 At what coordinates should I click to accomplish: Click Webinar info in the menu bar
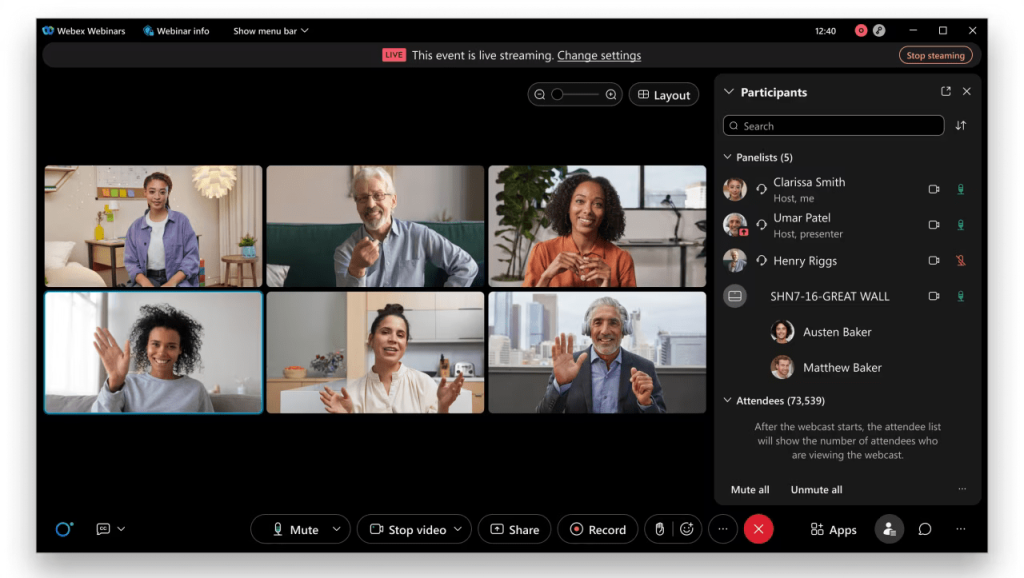[x=176, y=31]
